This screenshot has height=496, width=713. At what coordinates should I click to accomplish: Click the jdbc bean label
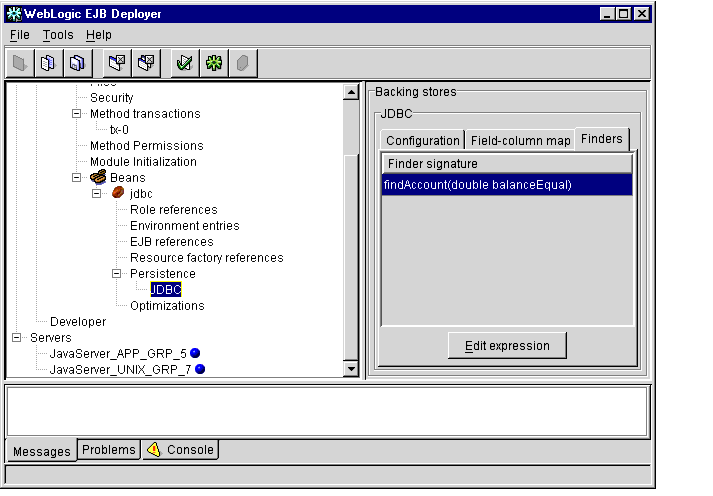141,194
